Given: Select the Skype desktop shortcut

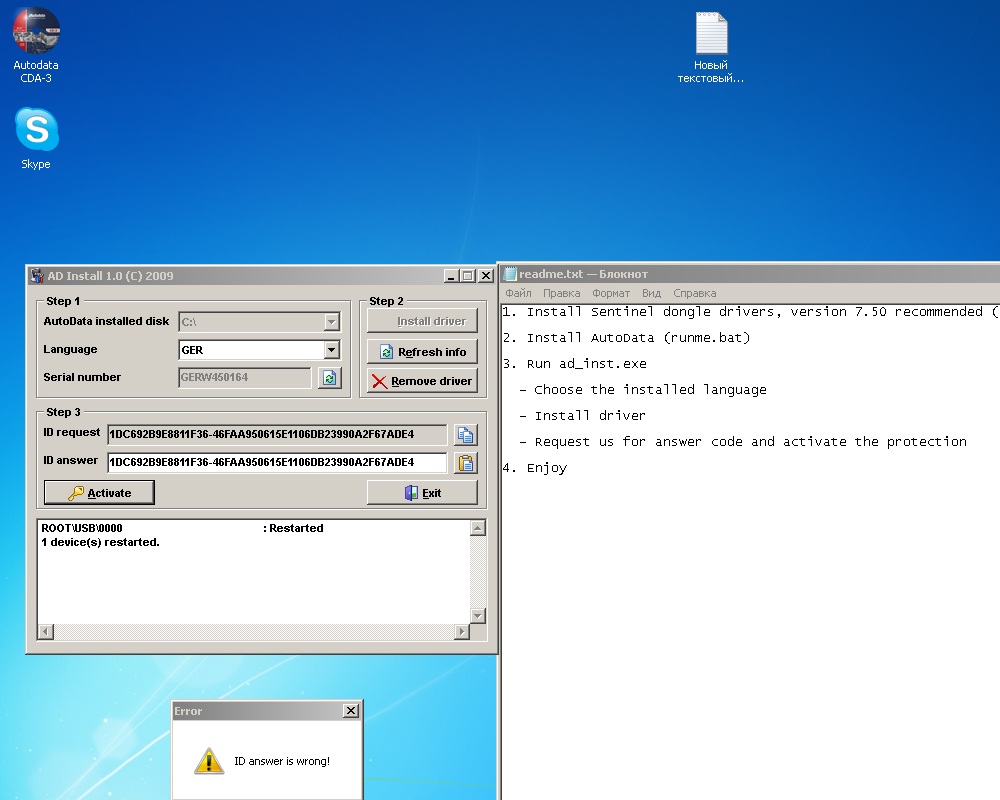Looking at the screenshot, I should 36,138.
